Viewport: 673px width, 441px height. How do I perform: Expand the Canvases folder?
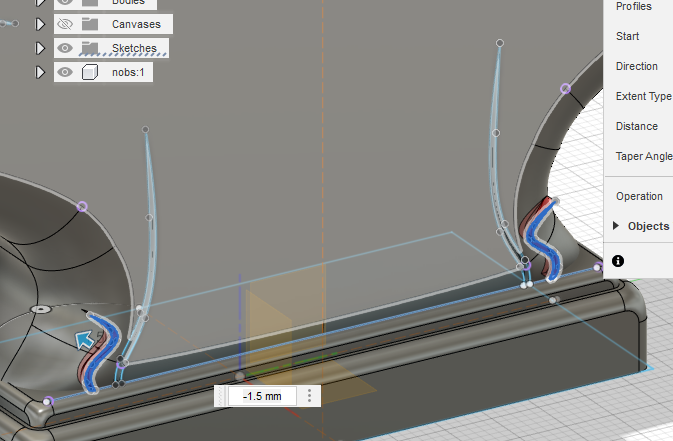click(40, 24)
